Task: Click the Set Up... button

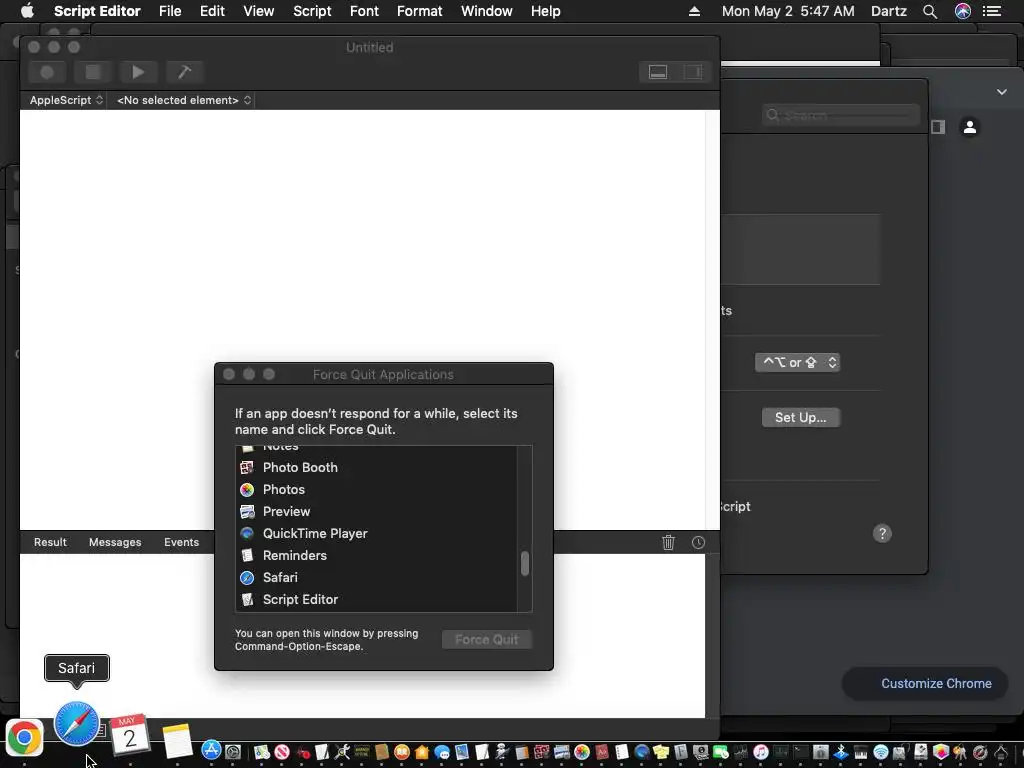Action: point(801,417)
